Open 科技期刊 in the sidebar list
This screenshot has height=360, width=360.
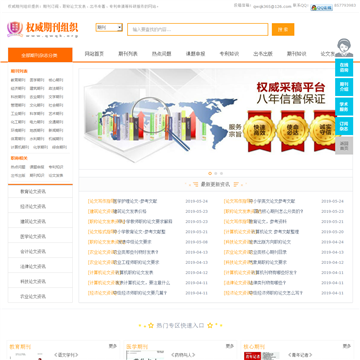click(x=18, y=97)
